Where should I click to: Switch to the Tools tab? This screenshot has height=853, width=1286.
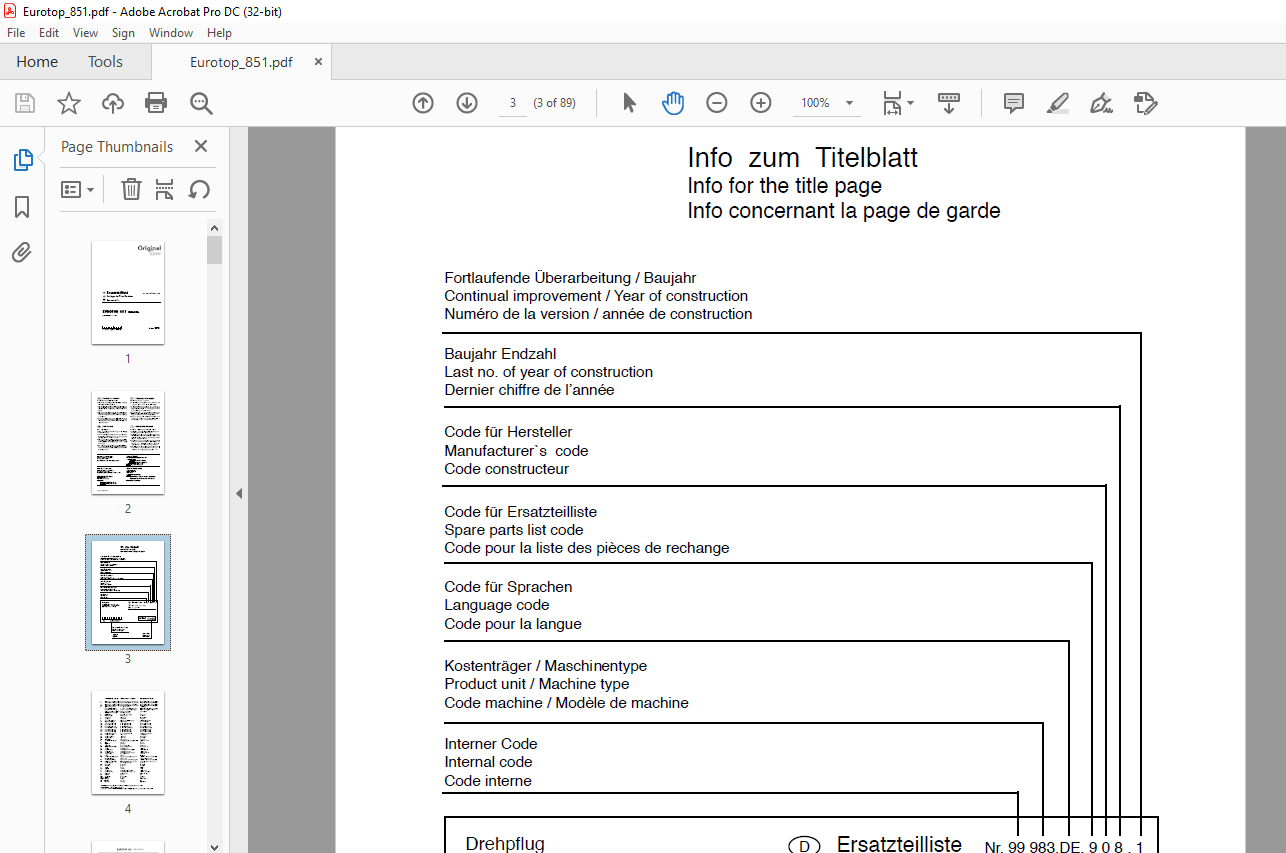(x=105, y=62)
